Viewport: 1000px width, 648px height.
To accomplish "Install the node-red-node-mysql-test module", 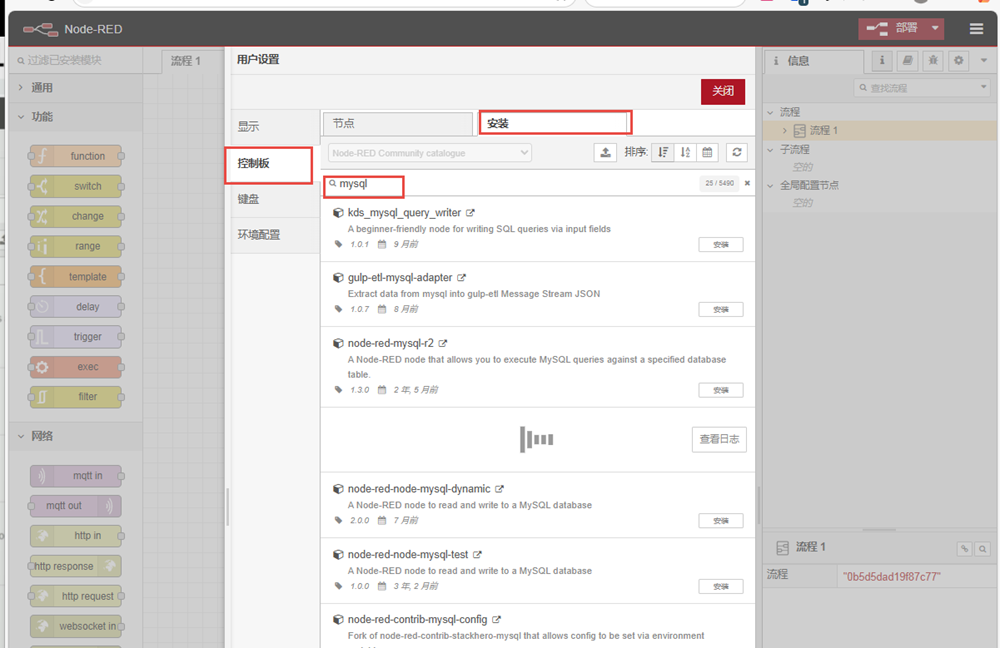I will click(721, 587).
